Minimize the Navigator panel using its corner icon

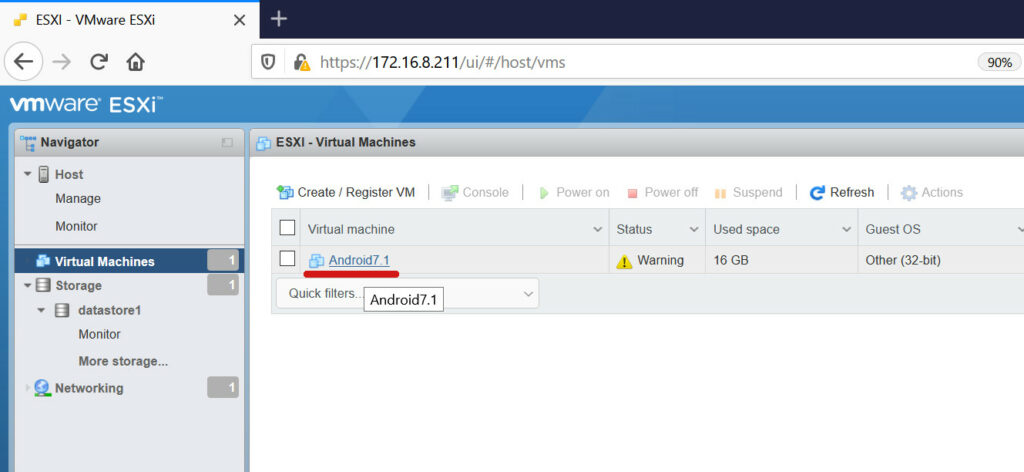[227, 142]
